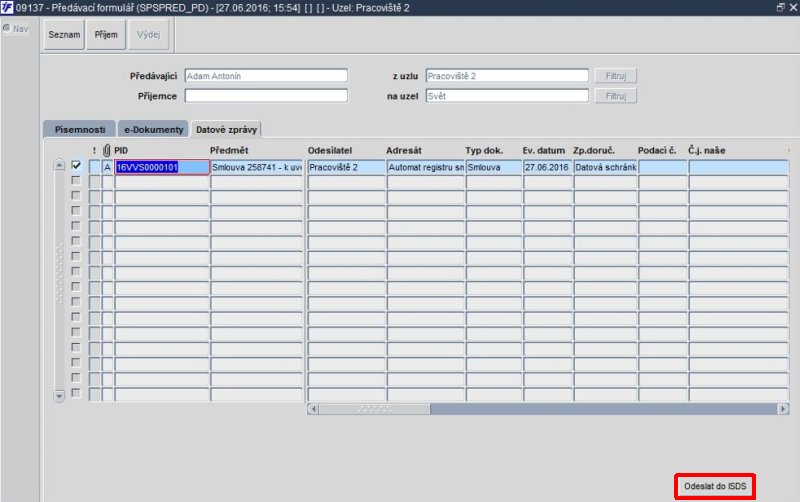This screenshot has width=800, height=502.
Task: Open the Nav navigation panel
Action: 16,29
